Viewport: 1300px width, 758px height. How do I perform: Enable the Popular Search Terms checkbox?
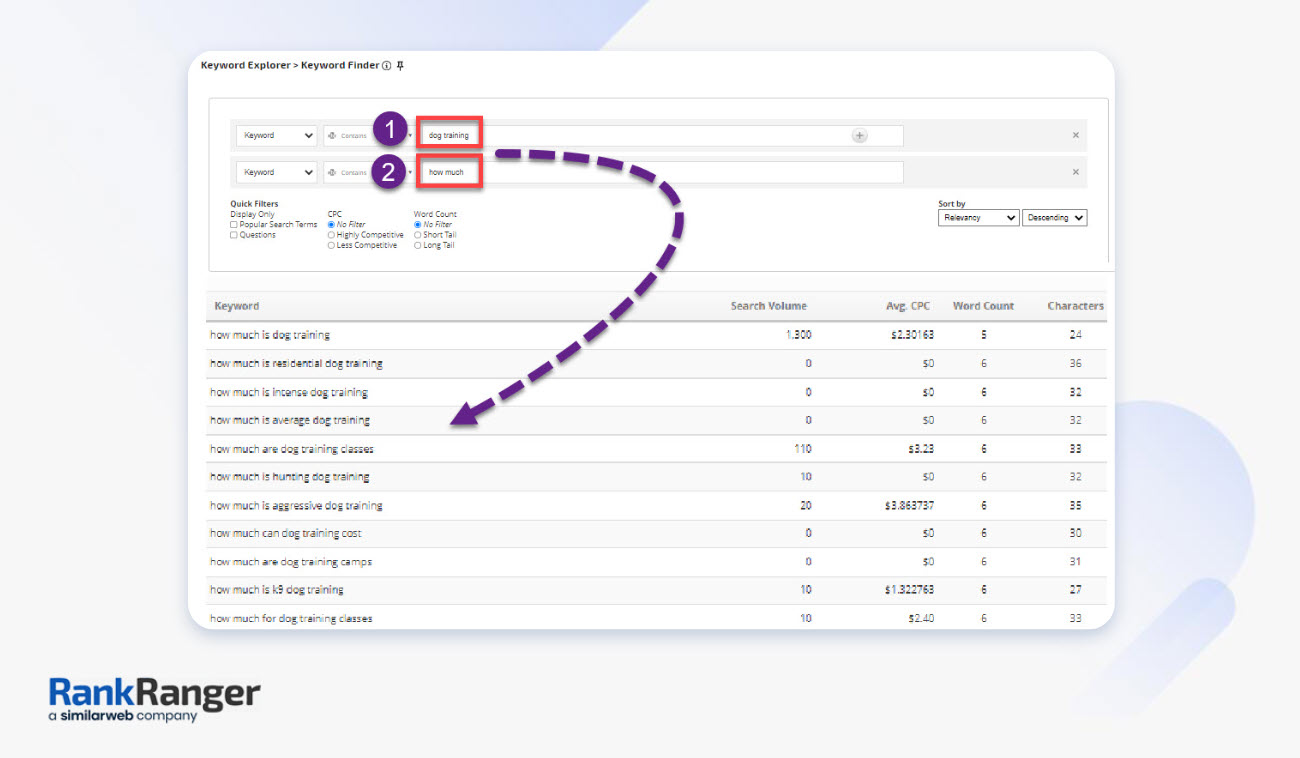tap(234, 225)
